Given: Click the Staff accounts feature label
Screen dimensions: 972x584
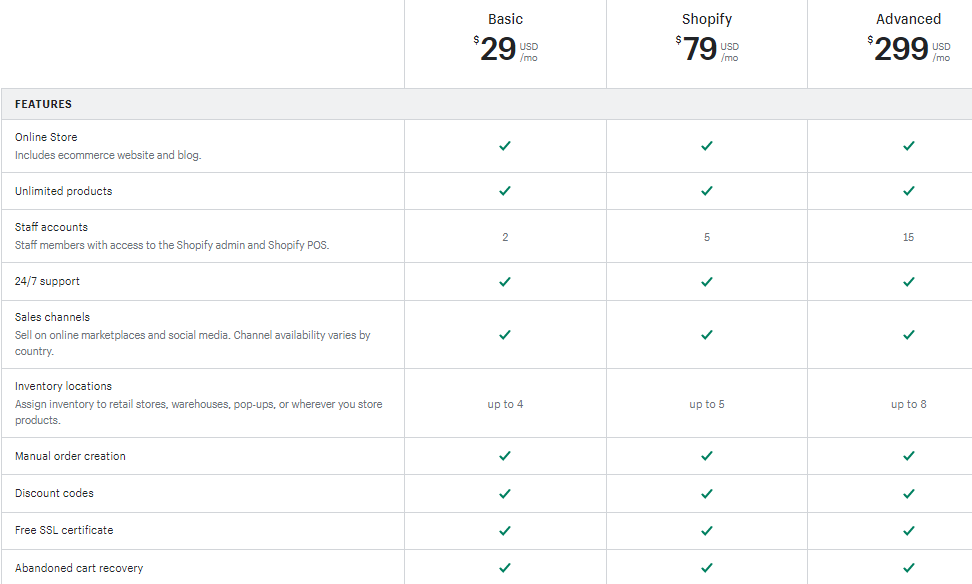Looking at the screenshot, I should 51,227.
